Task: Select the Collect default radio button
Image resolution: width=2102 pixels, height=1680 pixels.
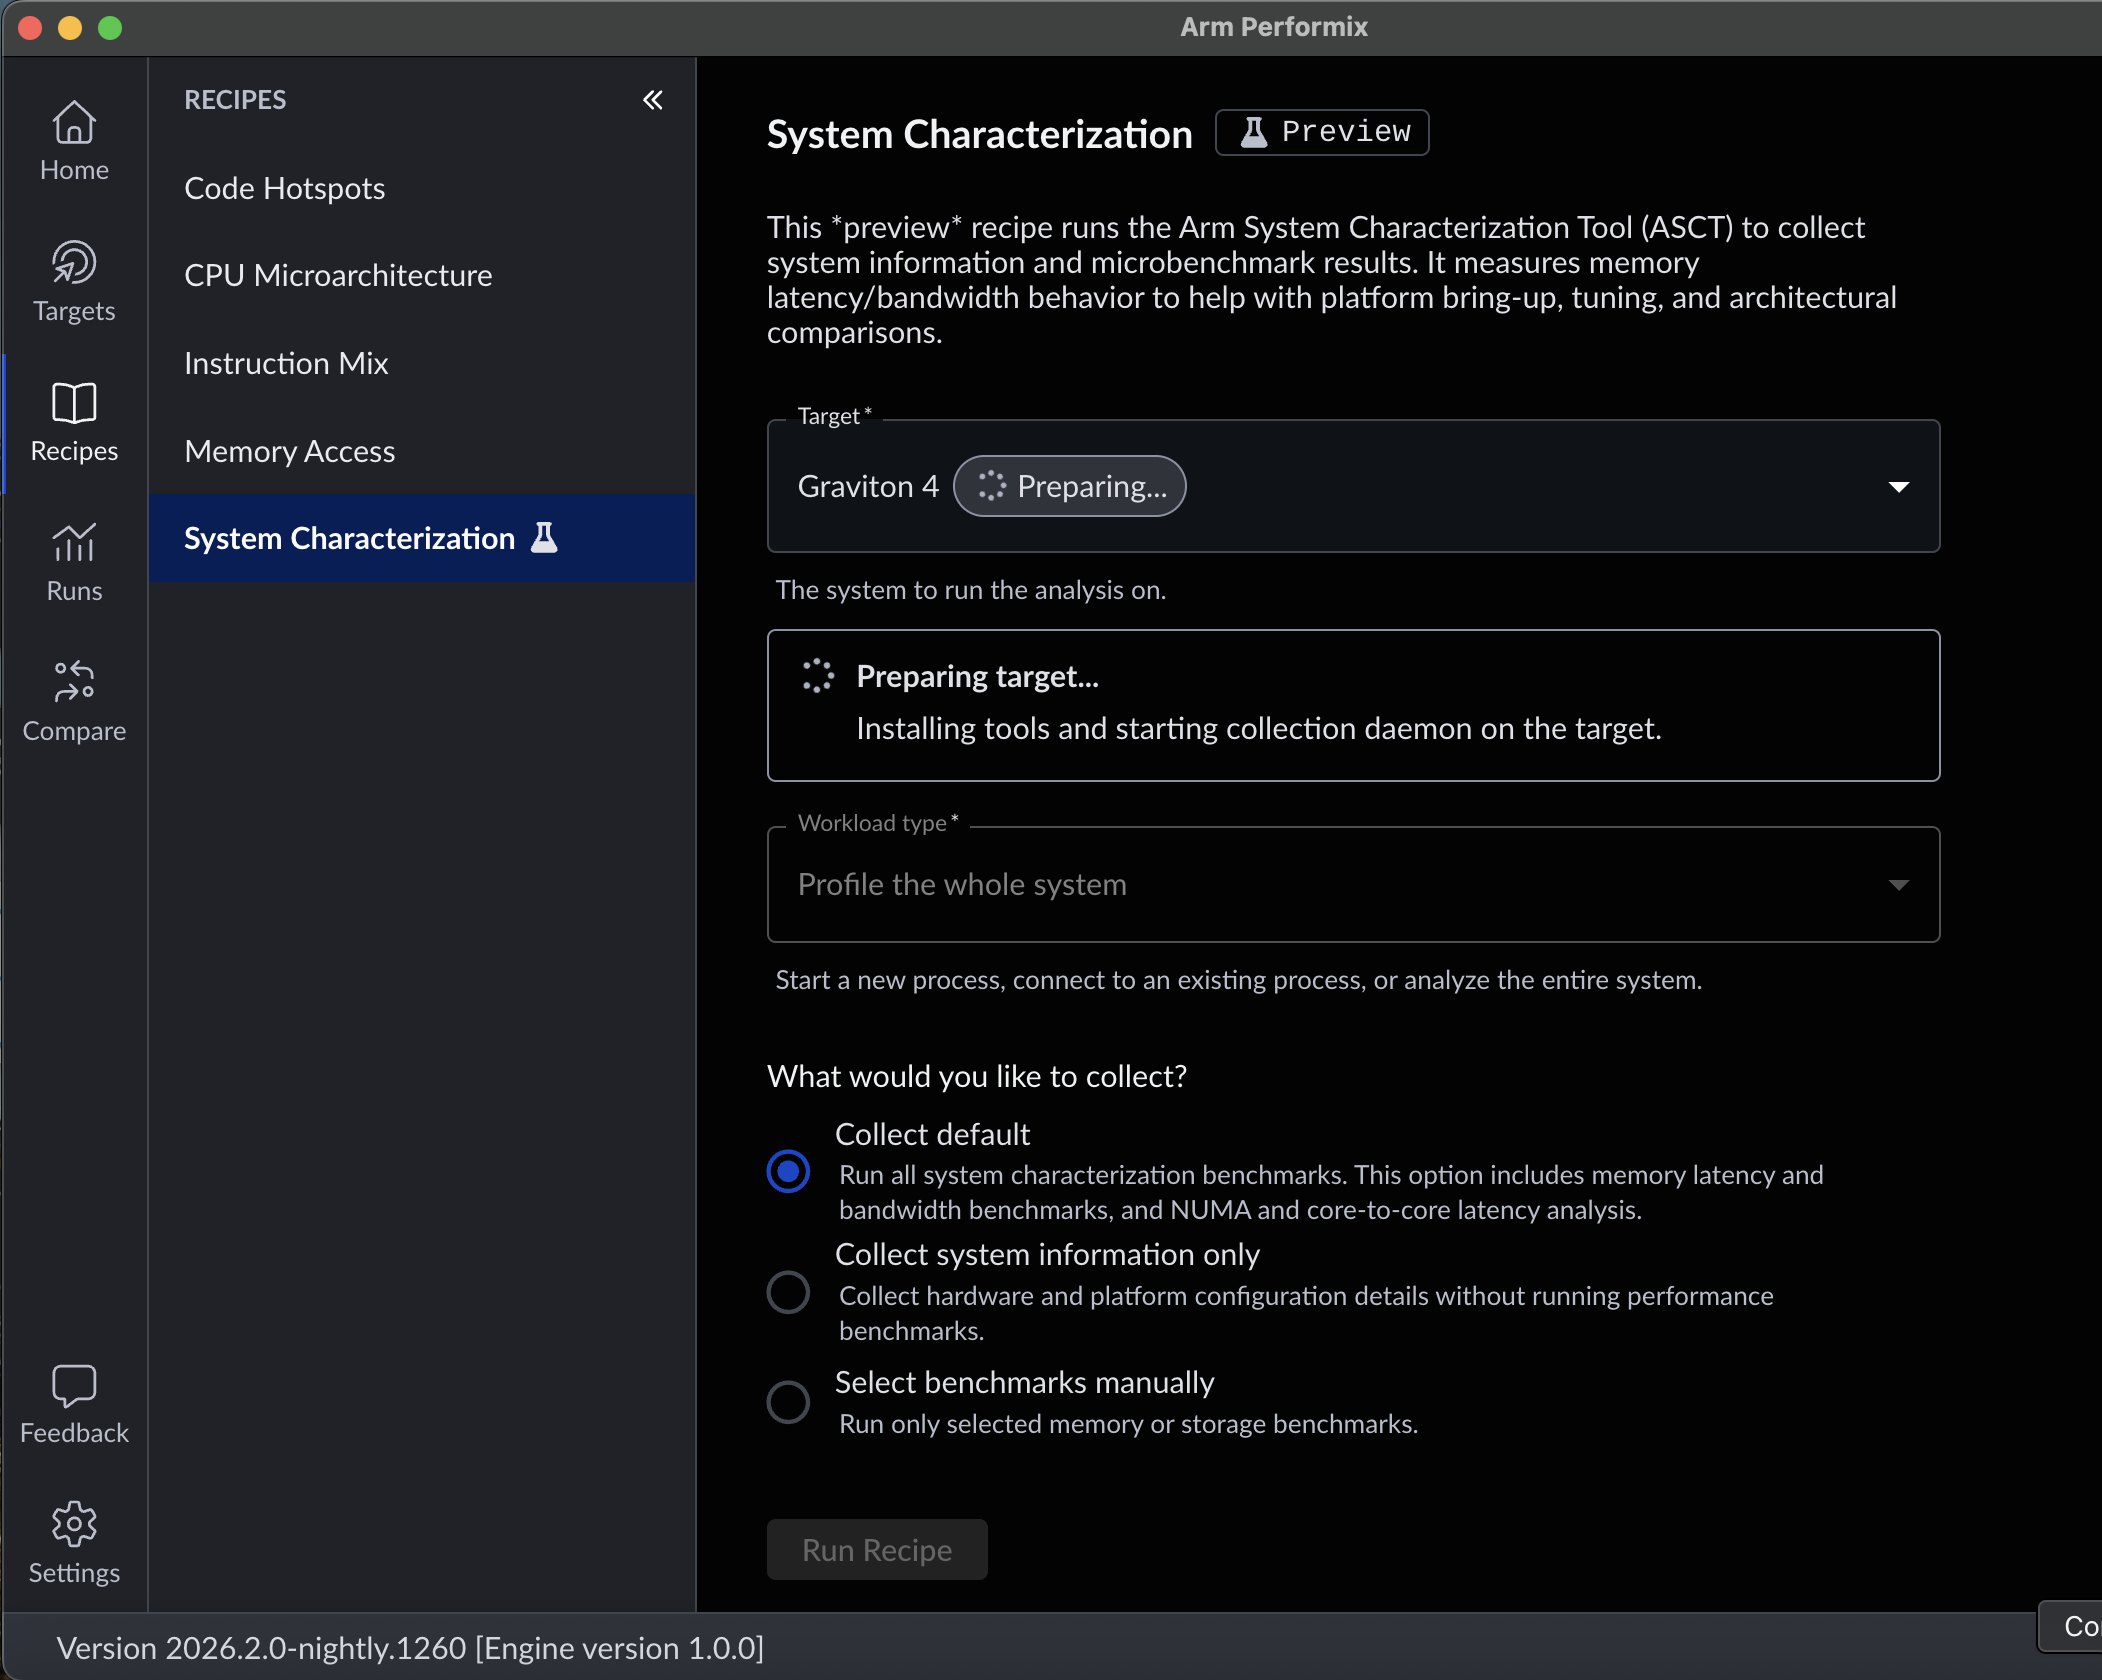Action: [788, 1171]
